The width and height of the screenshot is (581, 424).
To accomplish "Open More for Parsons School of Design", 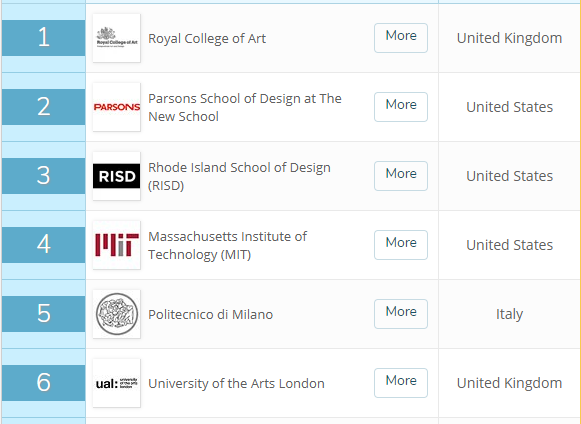I will [x=401, y=107].
